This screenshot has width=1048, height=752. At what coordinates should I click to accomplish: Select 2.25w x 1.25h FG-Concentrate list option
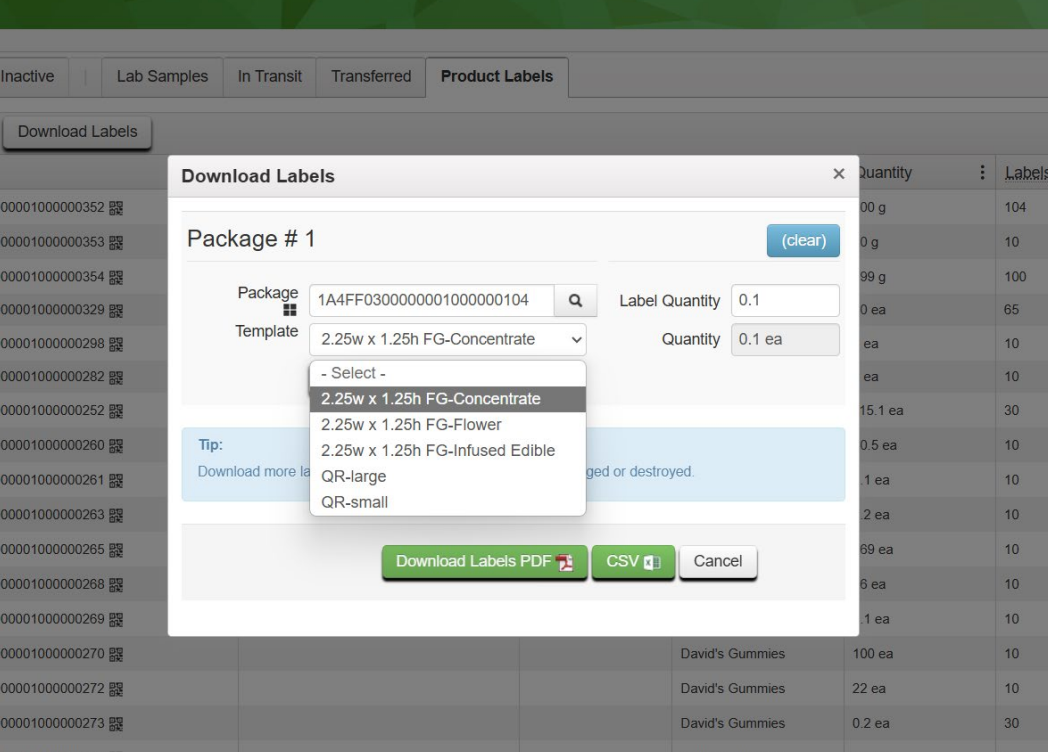[x=448, y=399]
